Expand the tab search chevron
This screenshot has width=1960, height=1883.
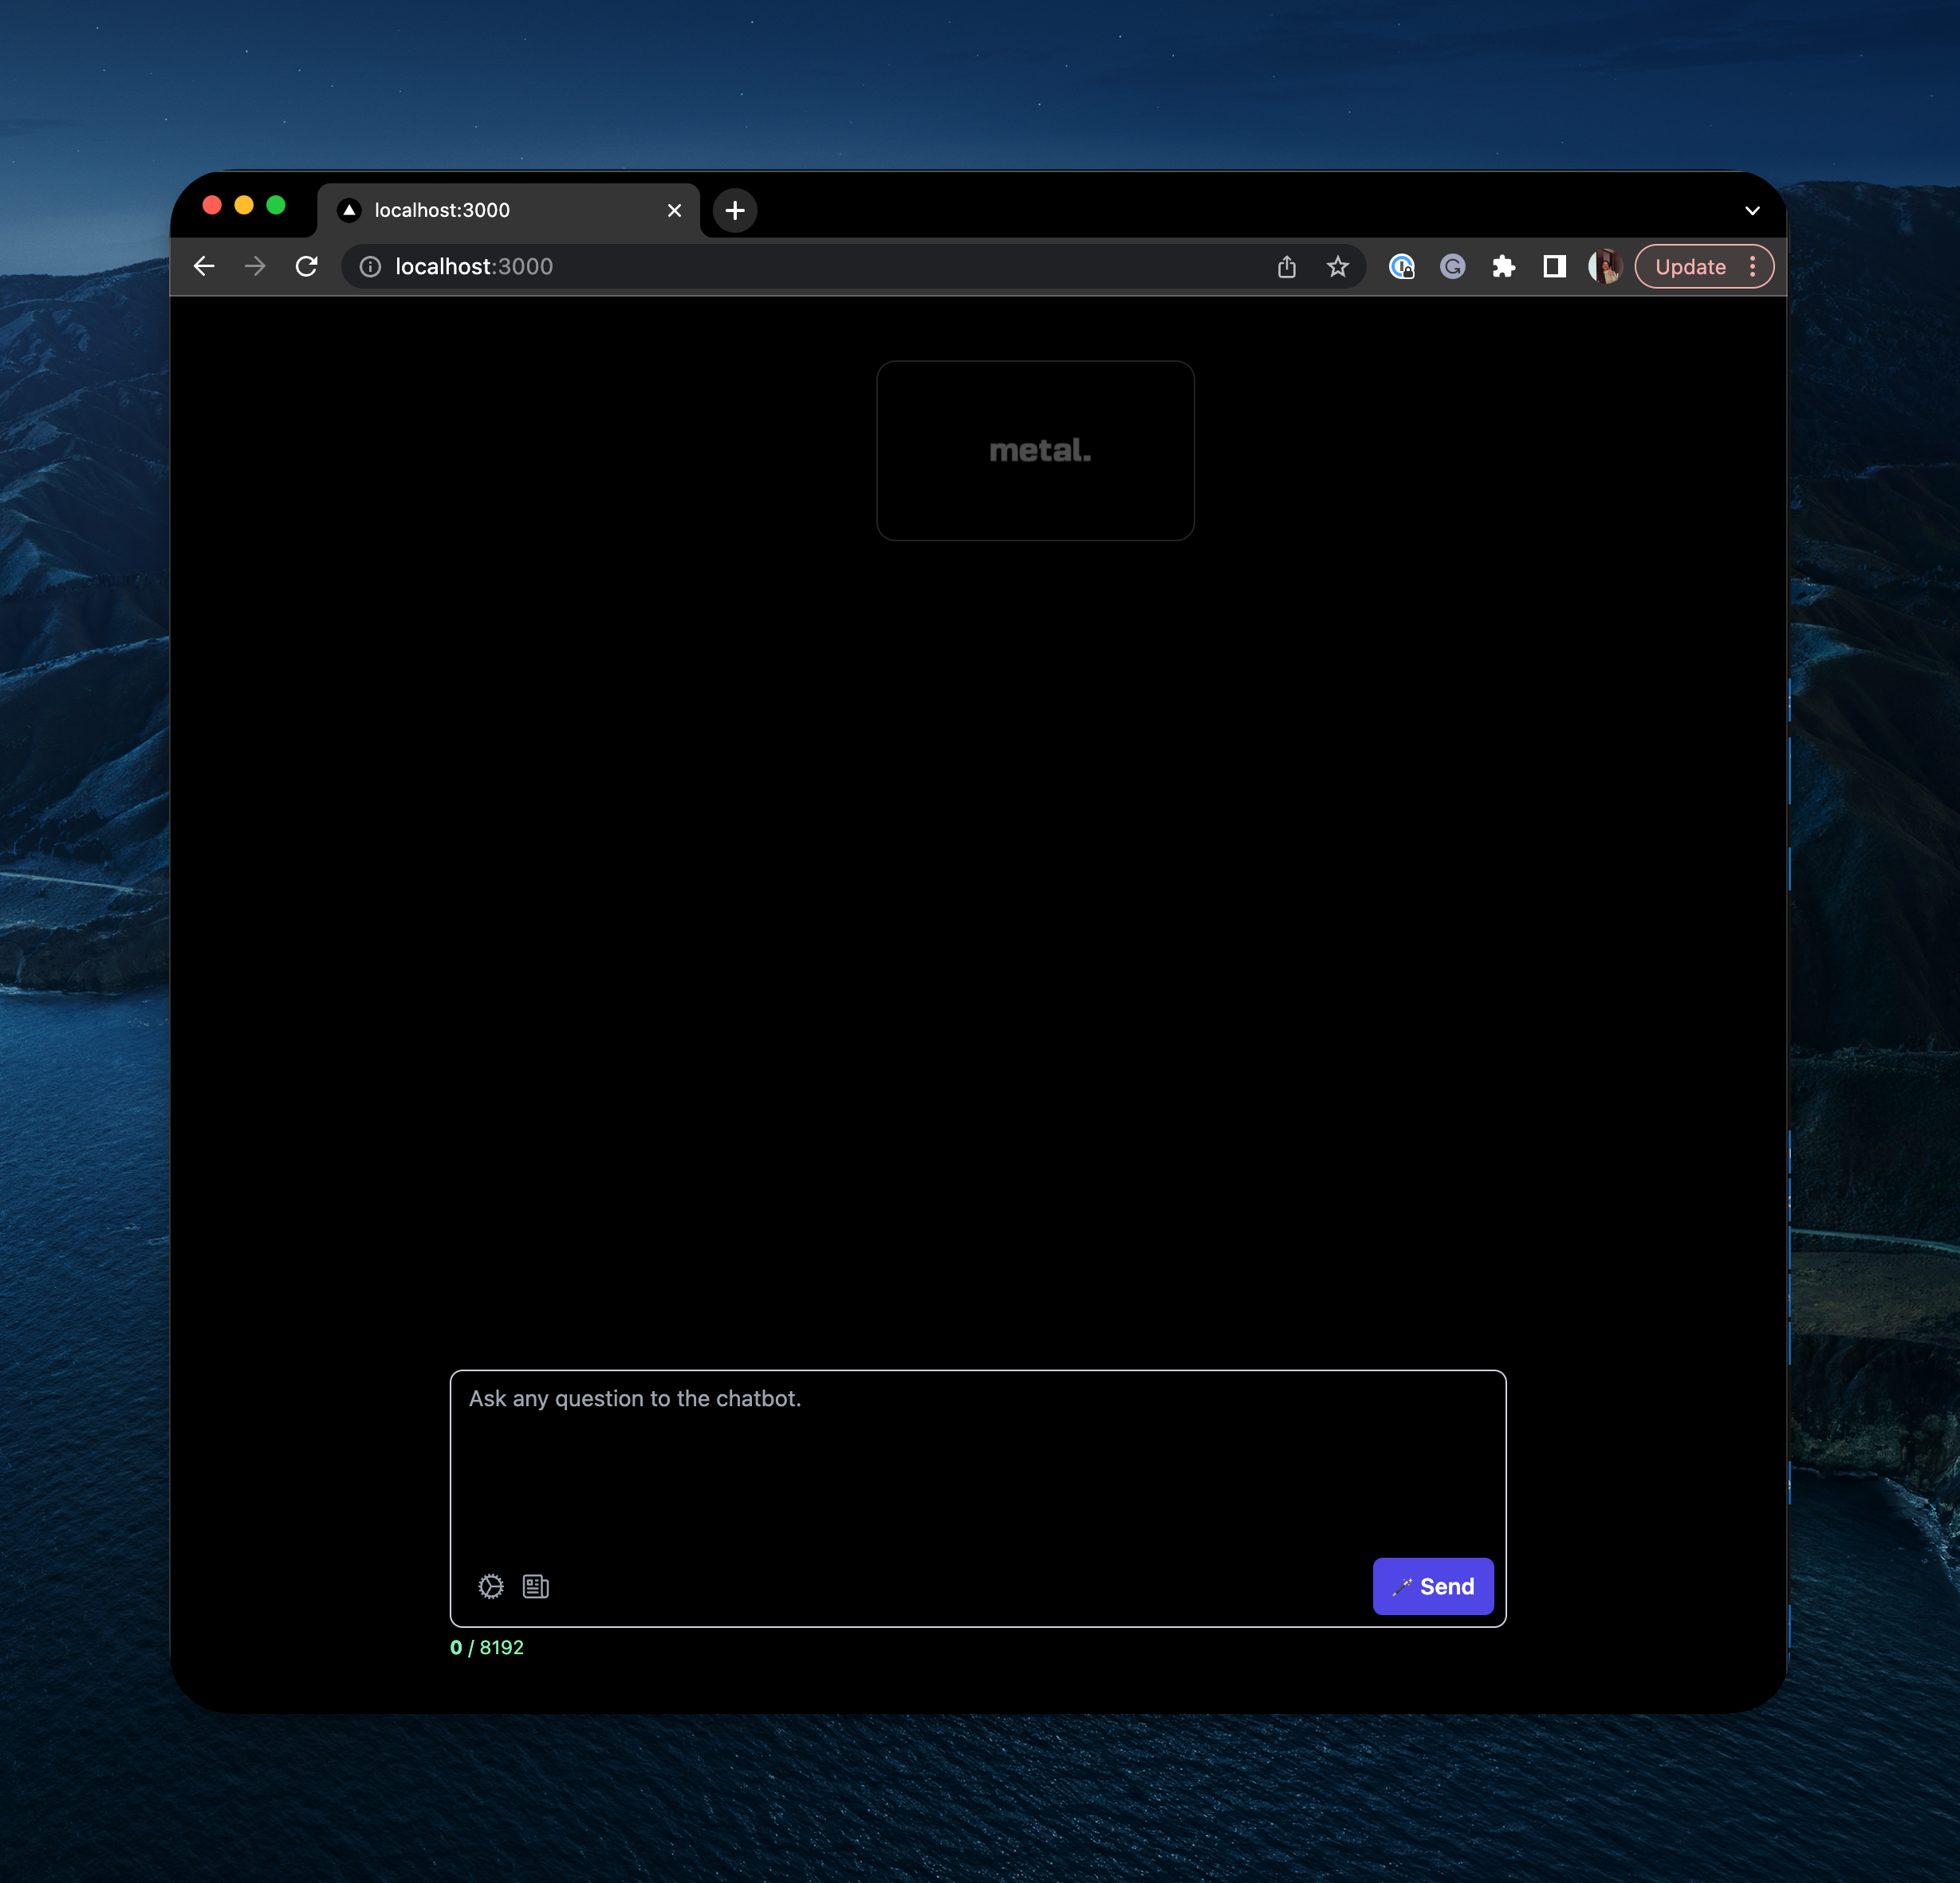1752,210
